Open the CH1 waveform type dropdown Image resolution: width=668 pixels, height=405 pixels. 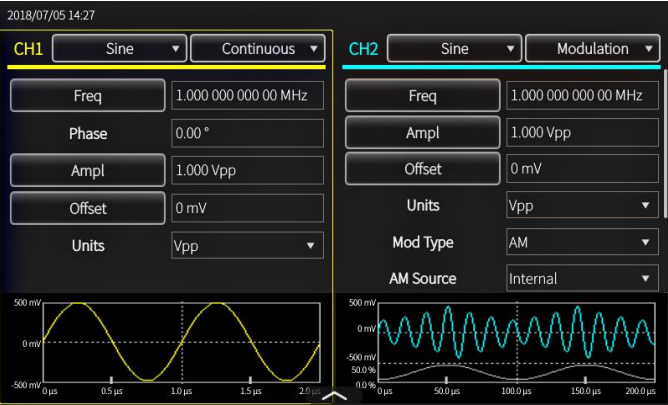coord(119,48)
